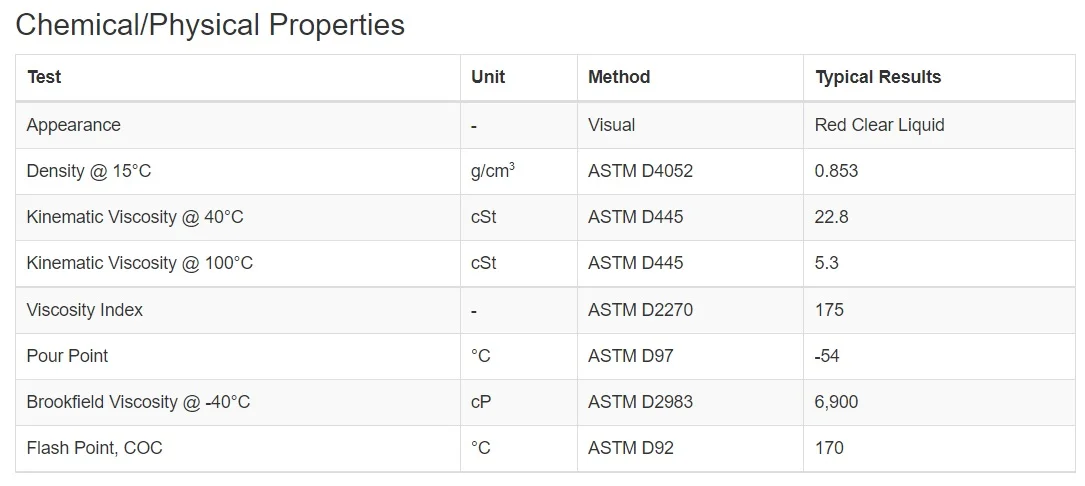Viewport: 1085px width, 486px height.
Task: Click the Test column header
Action: pyautogui.click(x=44, y=77)
